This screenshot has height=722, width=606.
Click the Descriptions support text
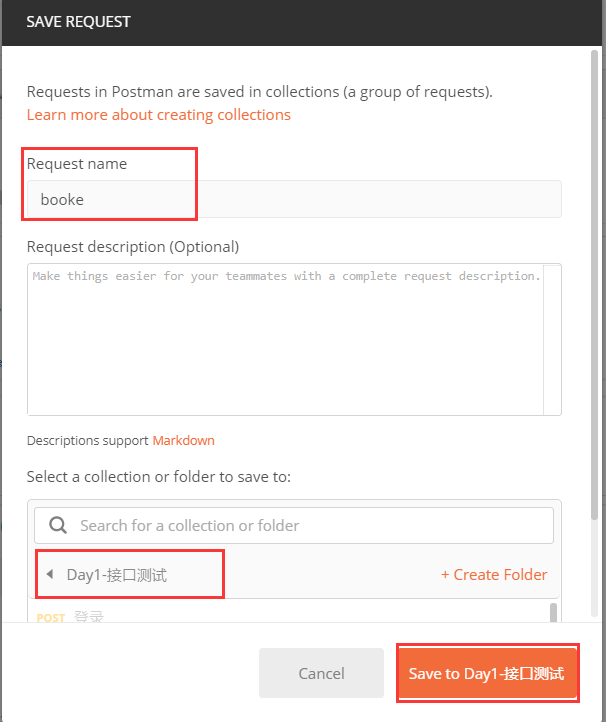click(x=88, y=440)
